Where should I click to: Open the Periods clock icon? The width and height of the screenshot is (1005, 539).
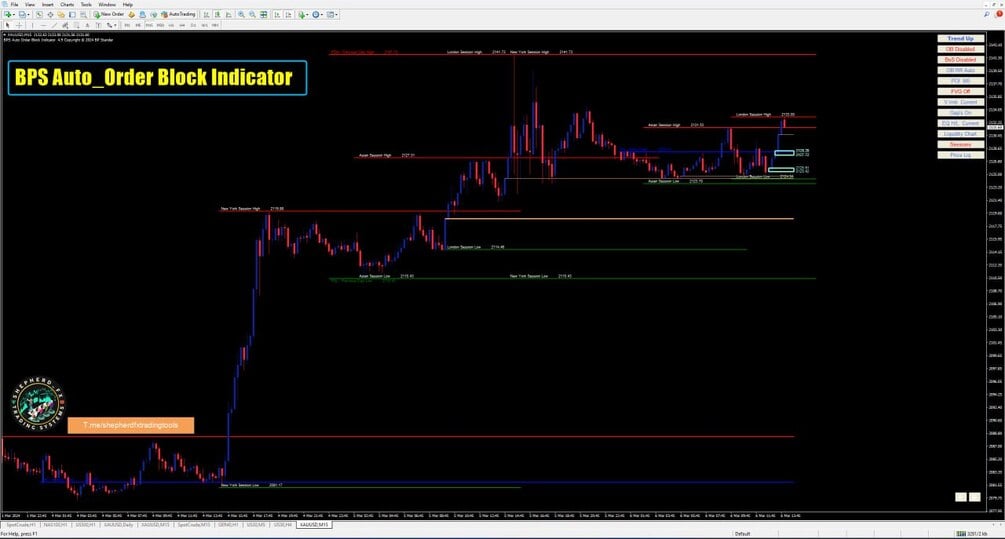(316, 14)
